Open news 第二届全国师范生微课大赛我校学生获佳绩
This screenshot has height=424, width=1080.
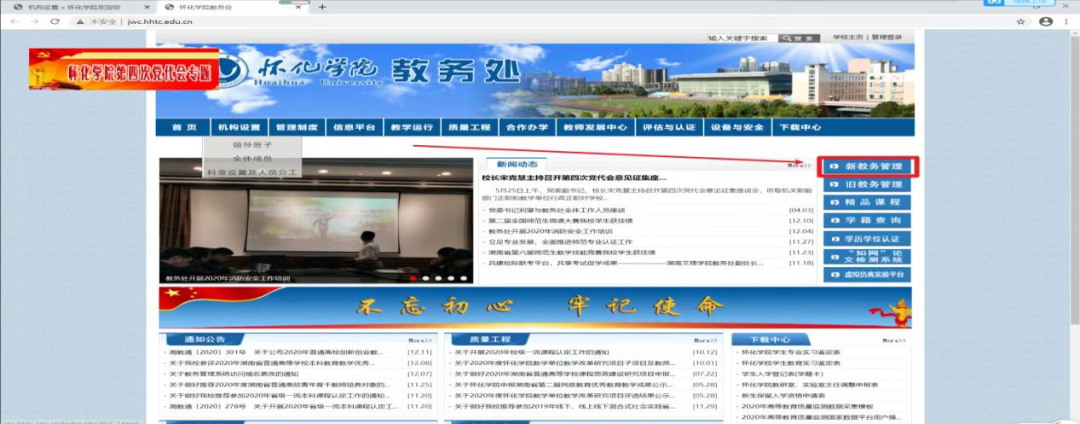(561, 220)
